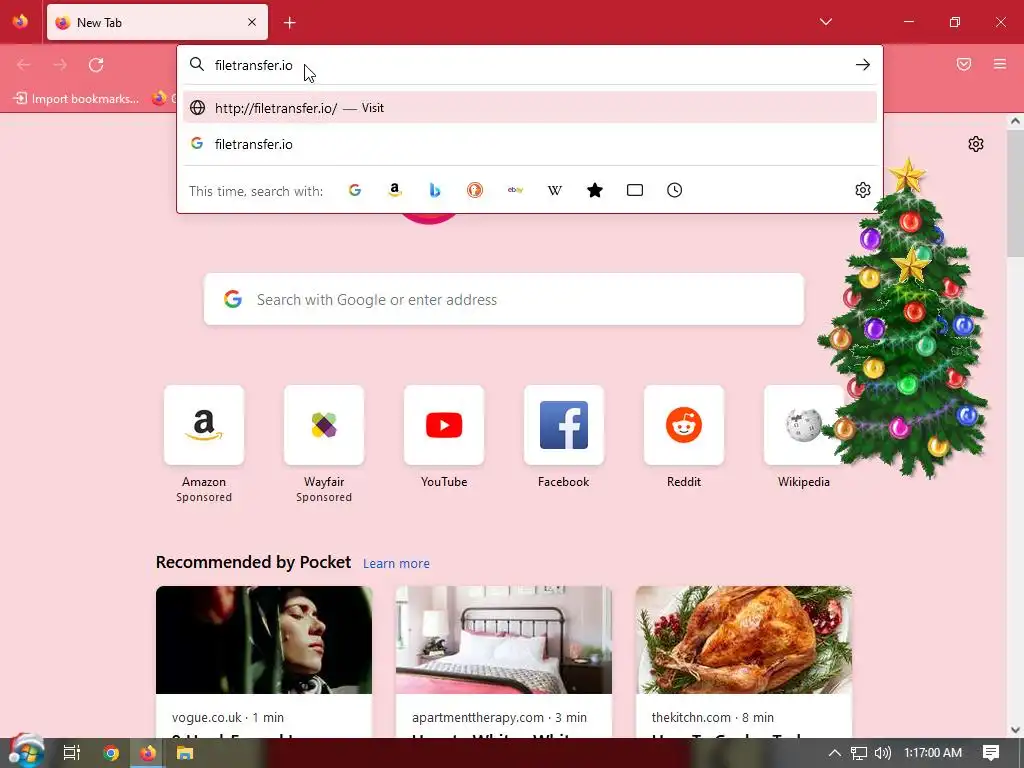Select the http://filetransfer.io/ Visit suggestion
Screen dimensions: 1024x768
pyautogui.click(x=530, y=108)
